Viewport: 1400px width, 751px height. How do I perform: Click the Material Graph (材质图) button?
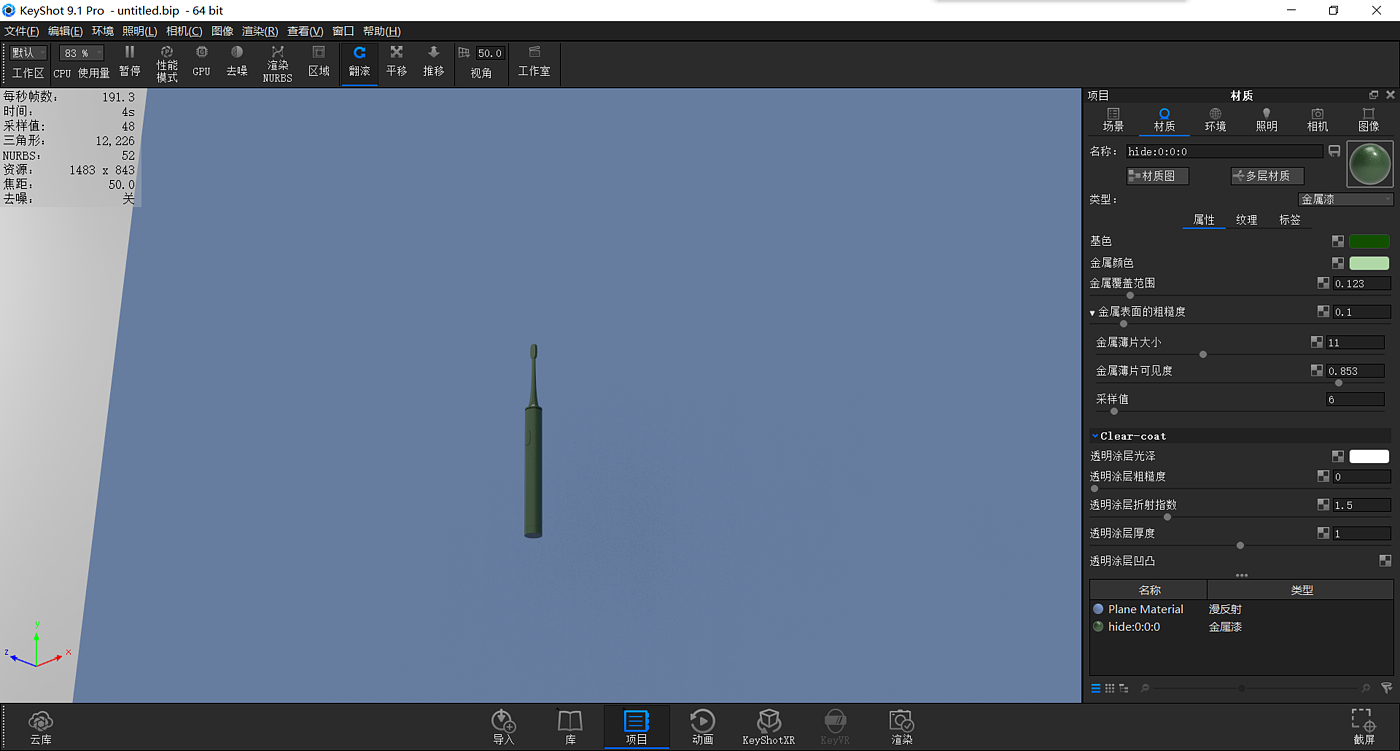pos(1157,176)
